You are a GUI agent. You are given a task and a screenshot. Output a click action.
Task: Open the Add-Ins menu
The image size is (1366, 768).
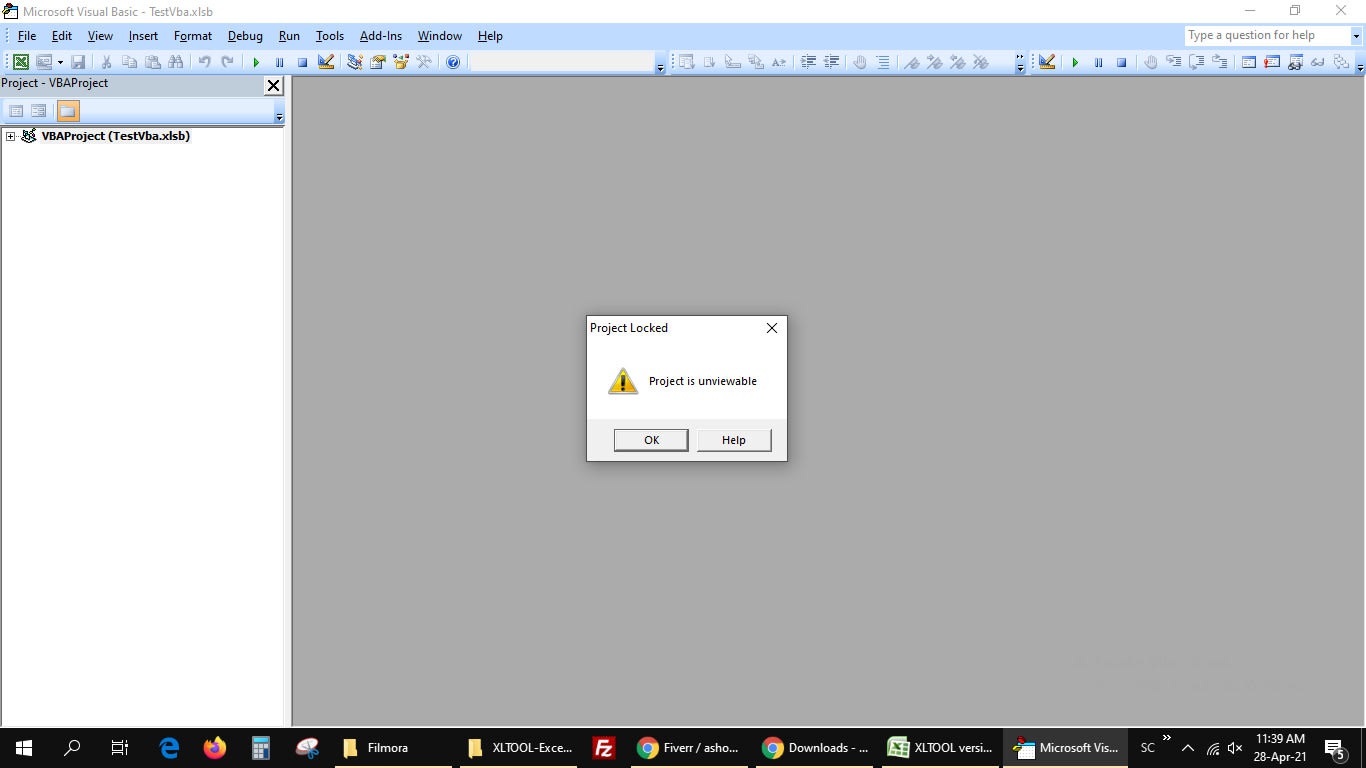coord(381,36)
